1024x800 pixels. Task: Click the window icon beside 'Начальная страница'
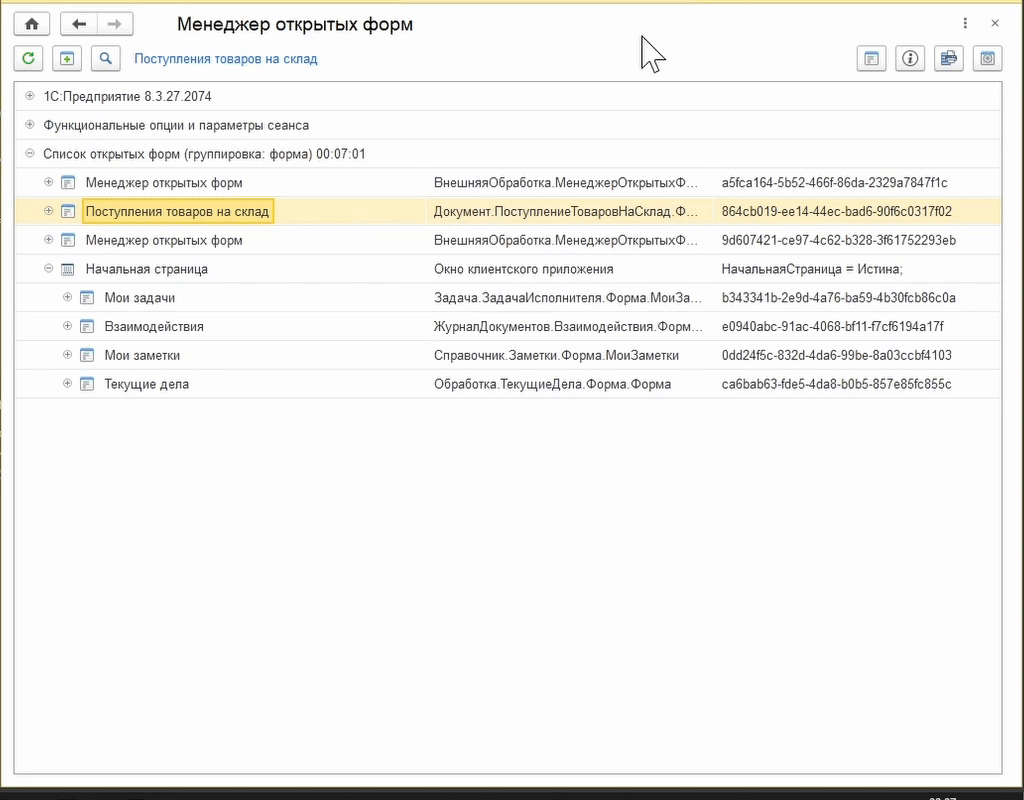click(x=68, y=269)
